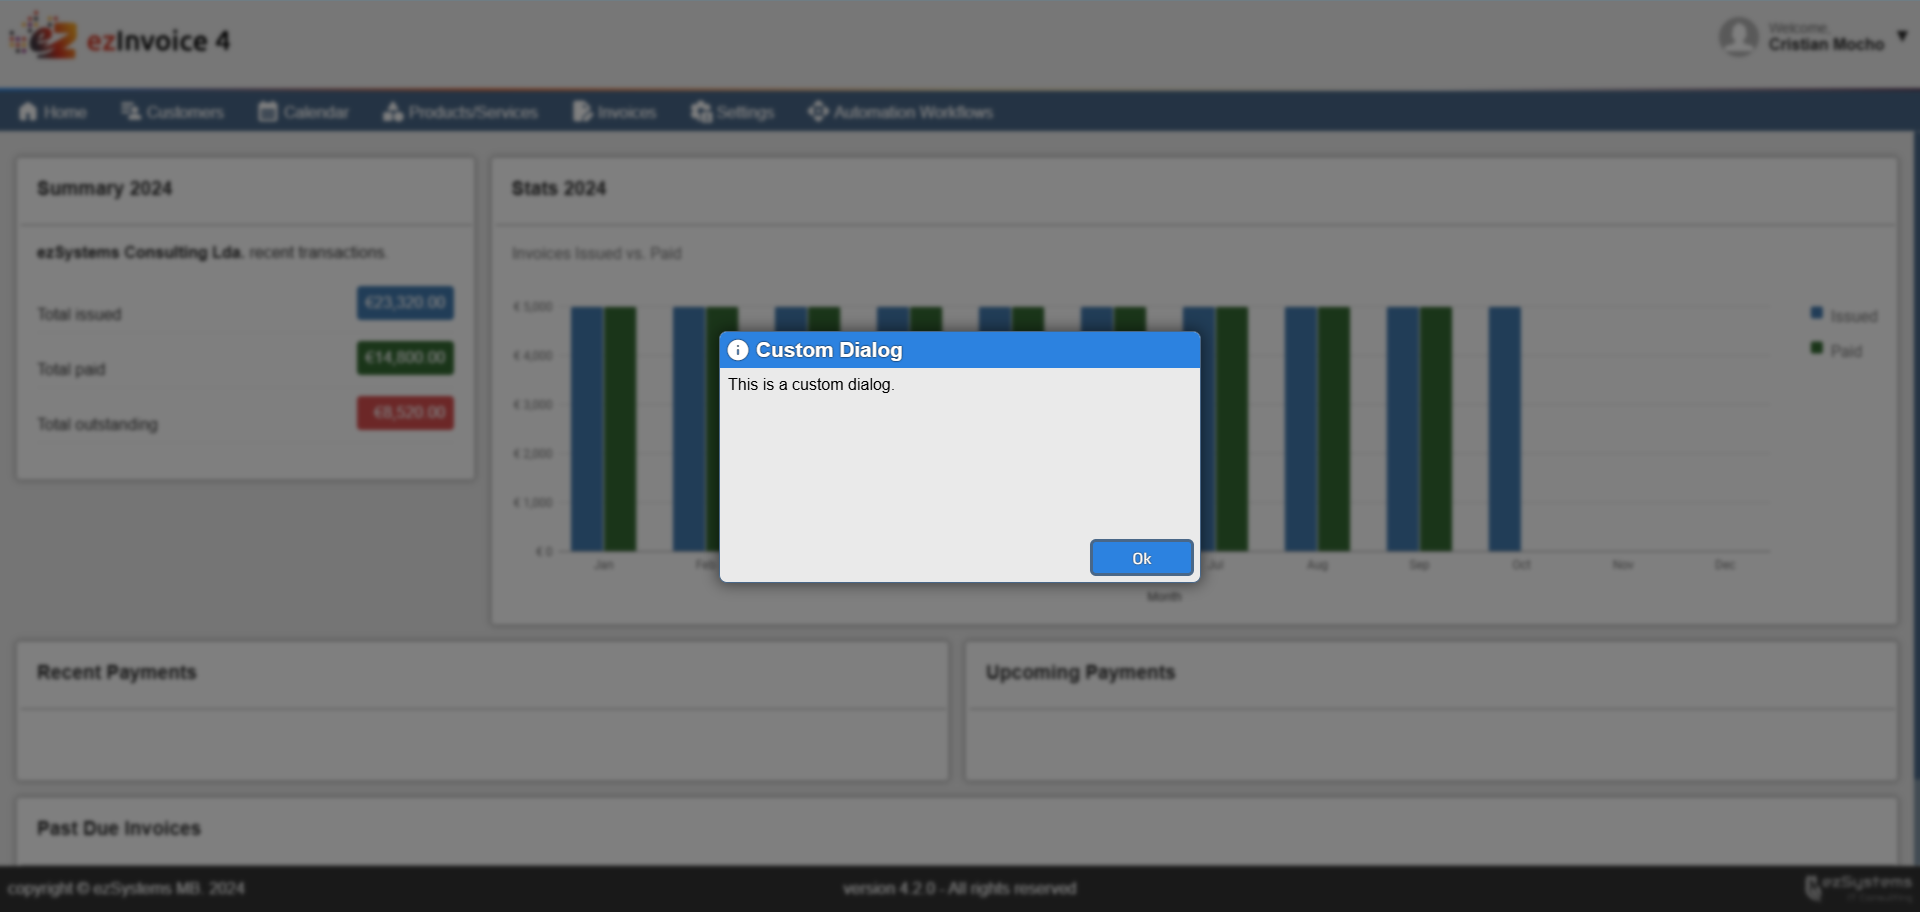Click the Invoices Issued vs. Paid subtitle
Image resolution: width=1920 pixels, height=912 pixels.
pyautogui.click(x=597, y=254)
